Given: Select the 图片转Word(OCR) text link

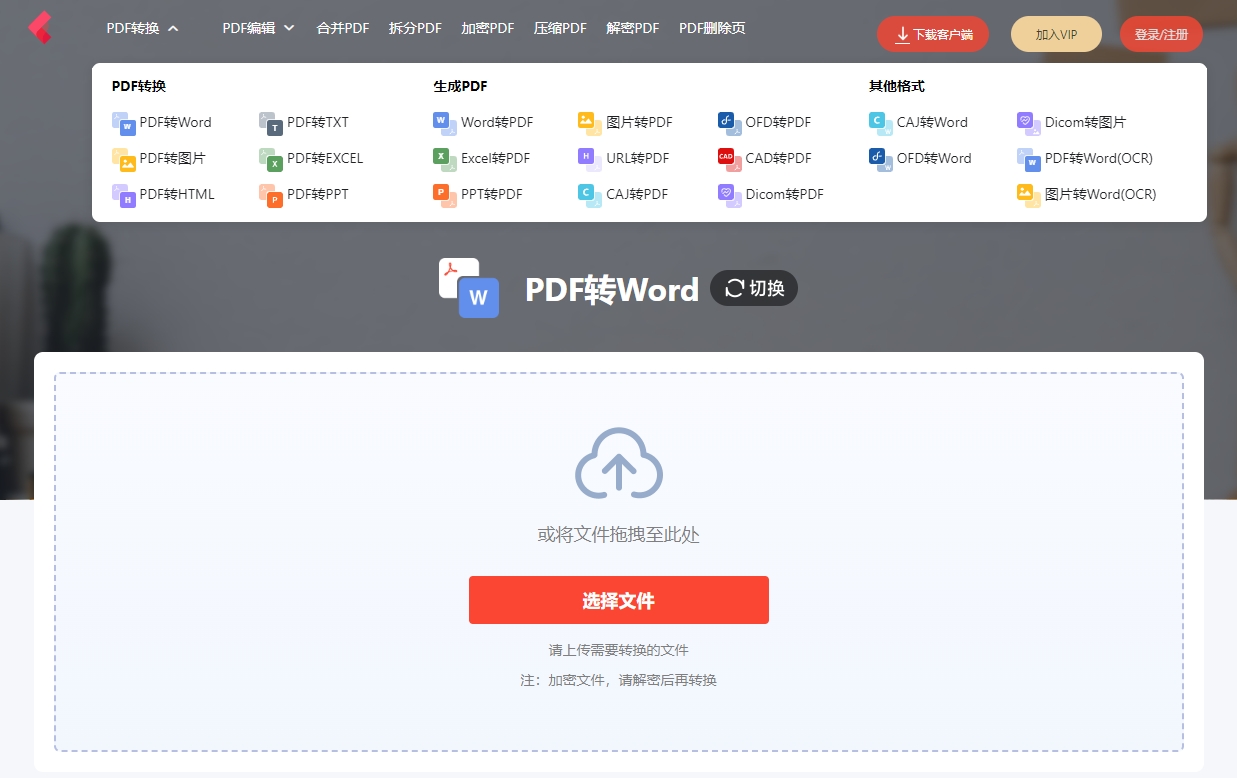Looking at the screenshot, I should (x=1101, y=195).
